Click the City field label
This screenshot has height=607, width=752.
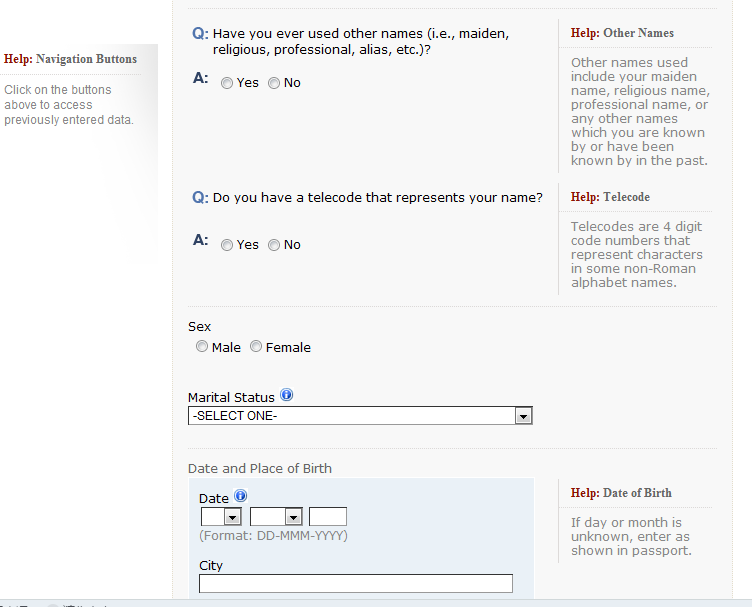pos(211,565)
